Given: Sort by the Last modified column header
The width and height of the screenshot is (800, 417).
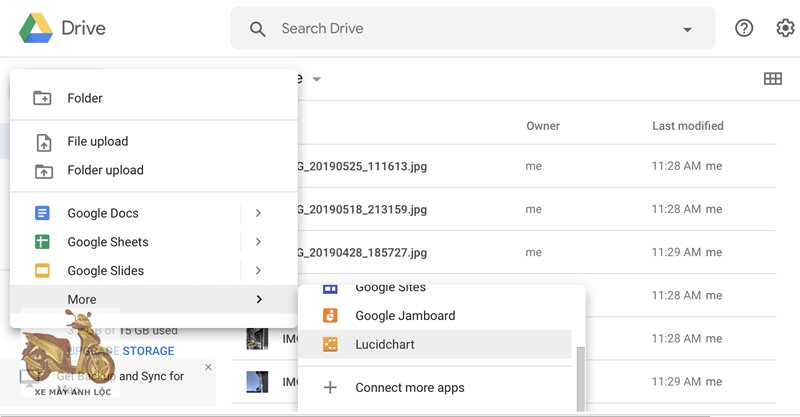Looking at the screenshot, I should point(688,126).
